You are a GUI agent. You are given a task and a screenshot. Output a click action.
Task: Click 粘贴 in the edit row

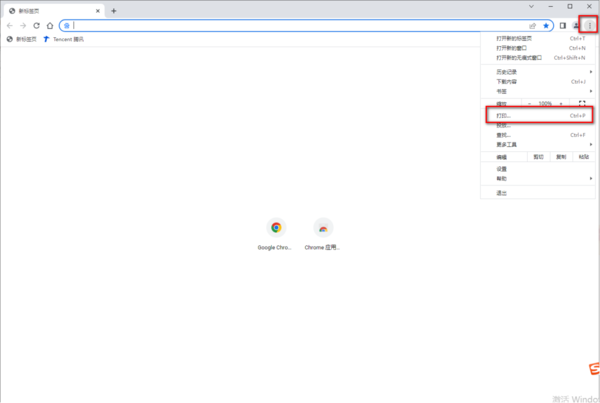coord(584,157)
